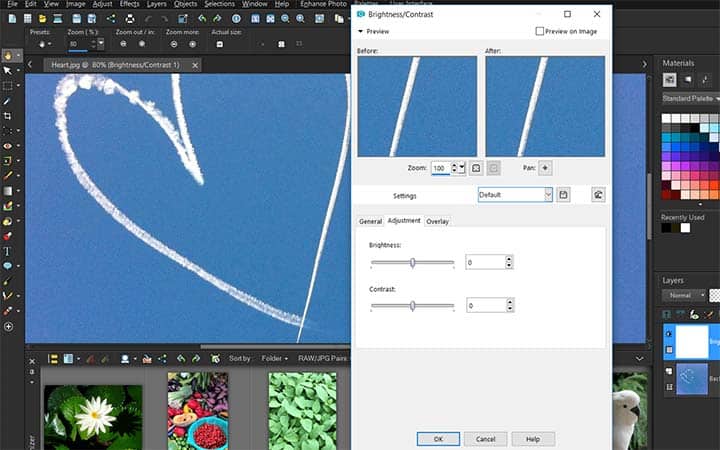Click the Cancel button
The image size is (720, 450).
[485, 439]
